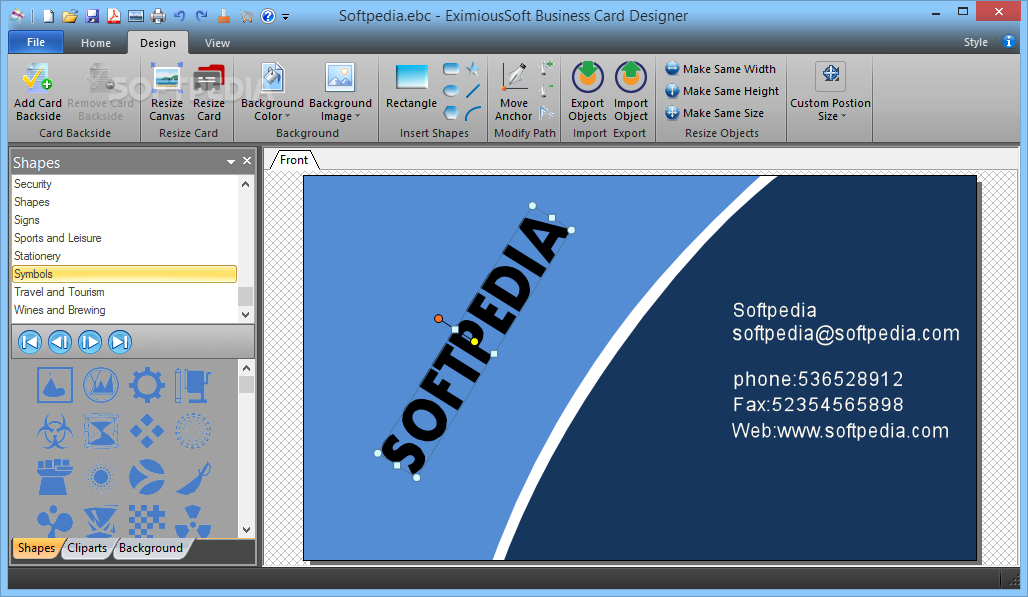This screenshot has height=597, width=1028.
Task: Click the shopping cart icon in title bar
Action: pyautogui.click(x=247, y=16)
